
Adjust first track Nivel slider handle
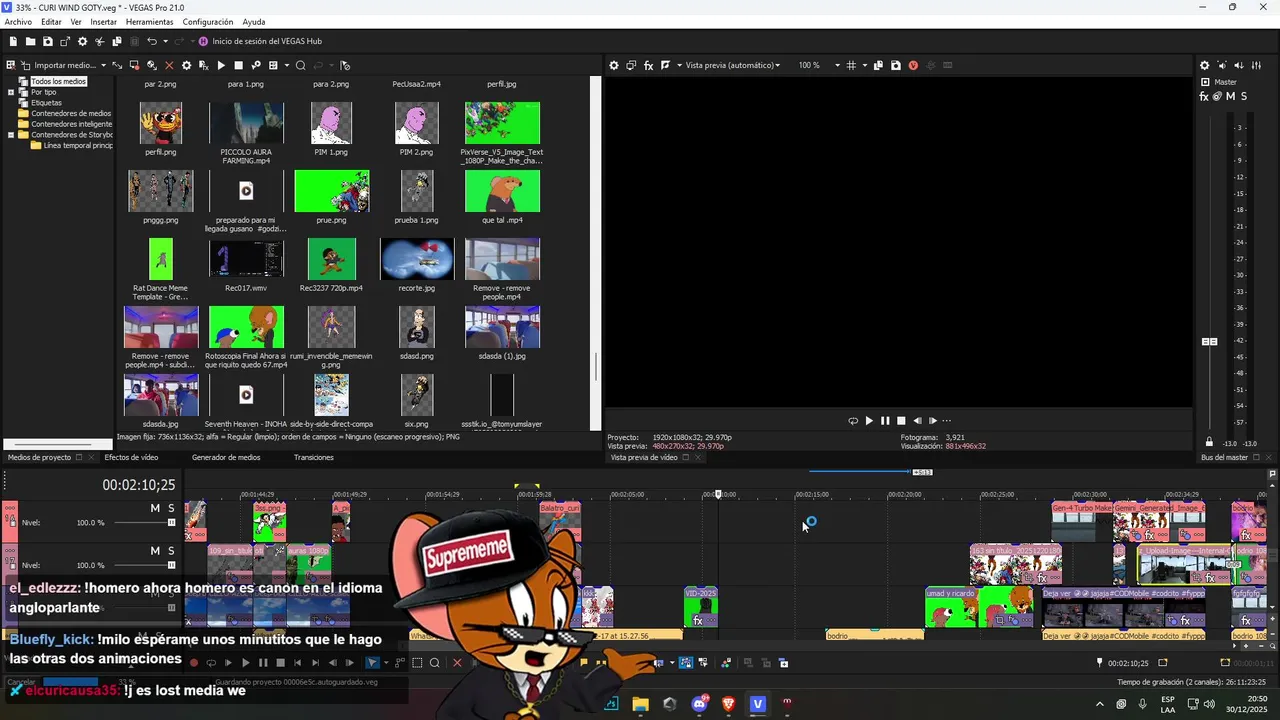[171, 522]
